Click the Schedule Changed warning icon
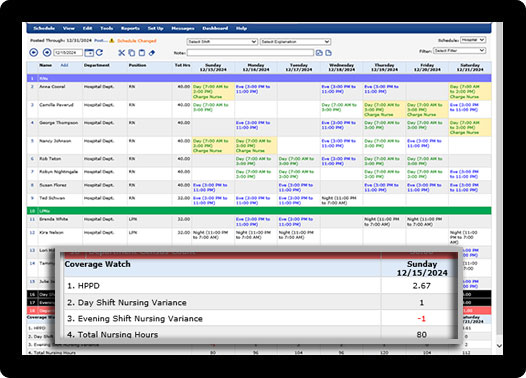The image size is (526, 378). click(x=112, y=41)
